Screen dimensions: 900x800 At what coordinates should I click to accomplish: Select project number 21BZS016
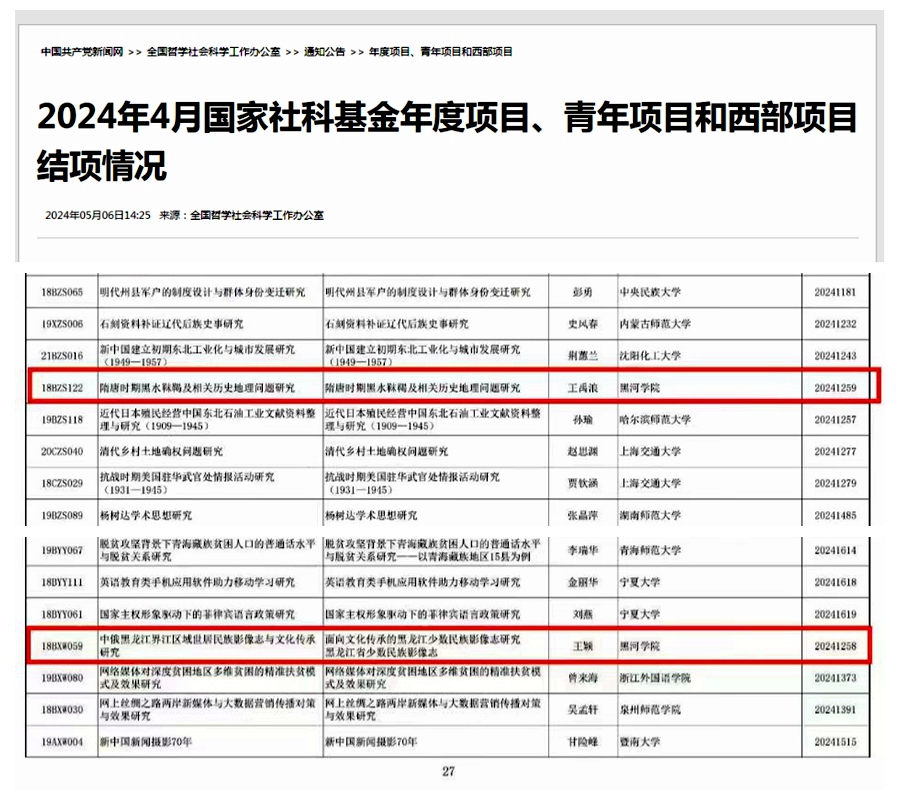point(62,356)
